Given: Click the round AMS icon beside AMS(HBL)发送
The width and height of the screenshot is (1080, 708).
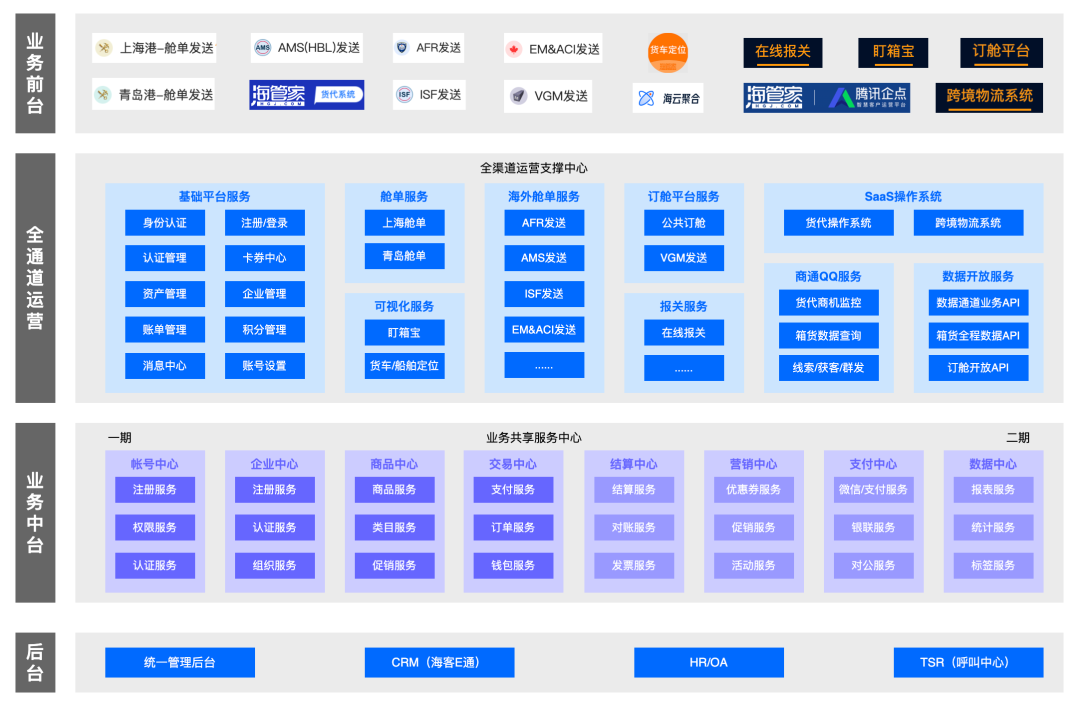Looking at the screenshot, I should click(262, 48).
